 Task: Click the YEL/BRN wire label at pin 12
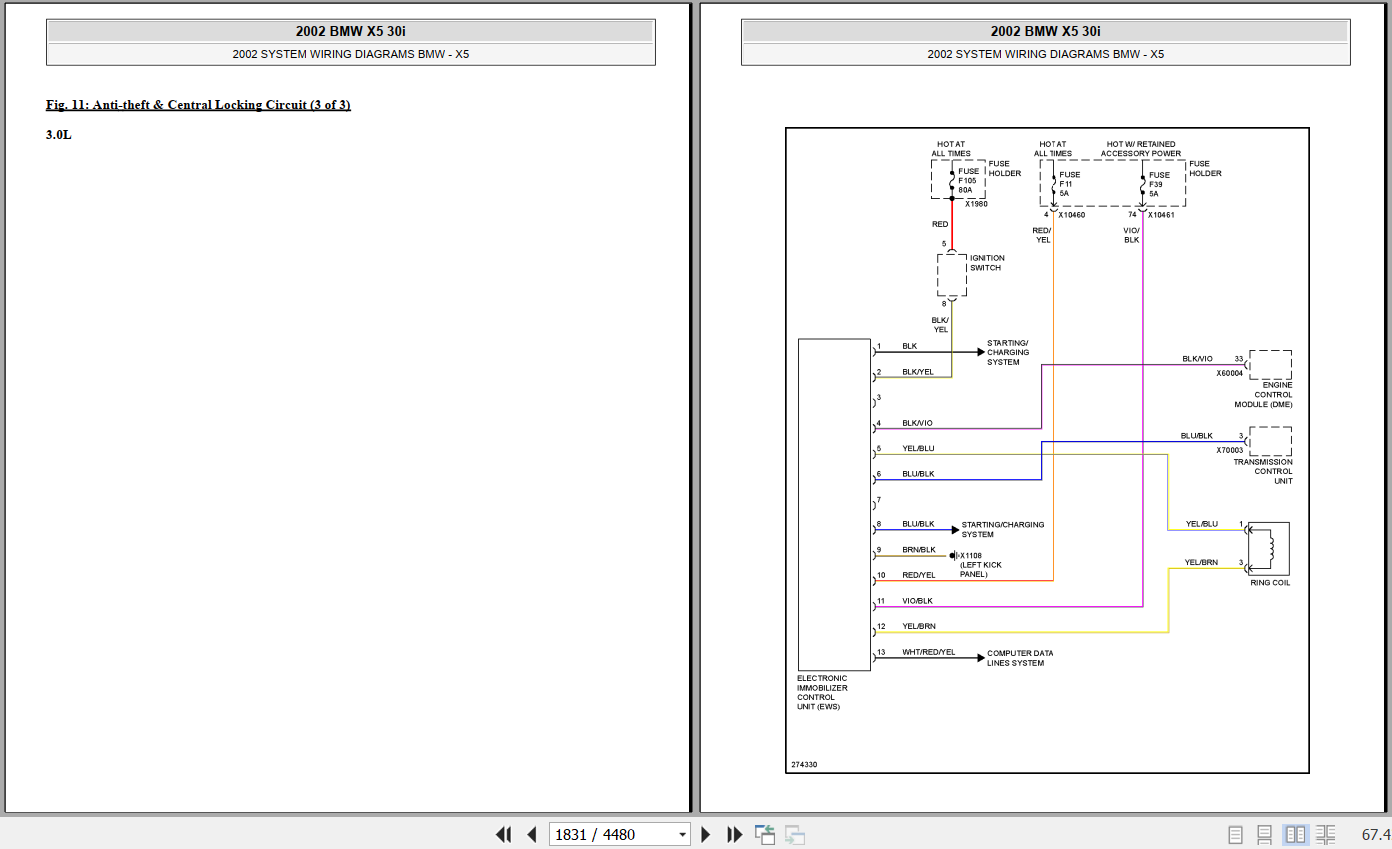point(920,627)
